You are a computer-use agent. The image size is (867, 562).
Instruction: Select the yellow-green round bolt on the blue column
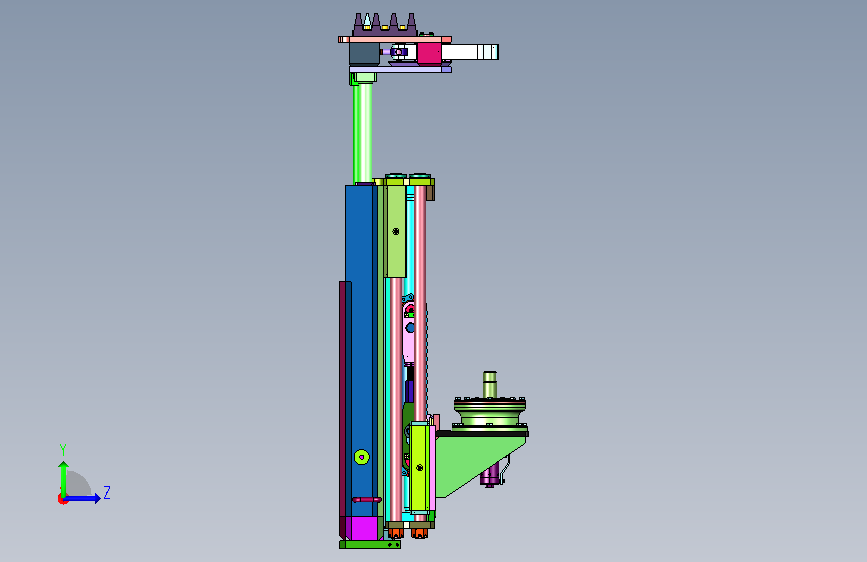[362, 457]
